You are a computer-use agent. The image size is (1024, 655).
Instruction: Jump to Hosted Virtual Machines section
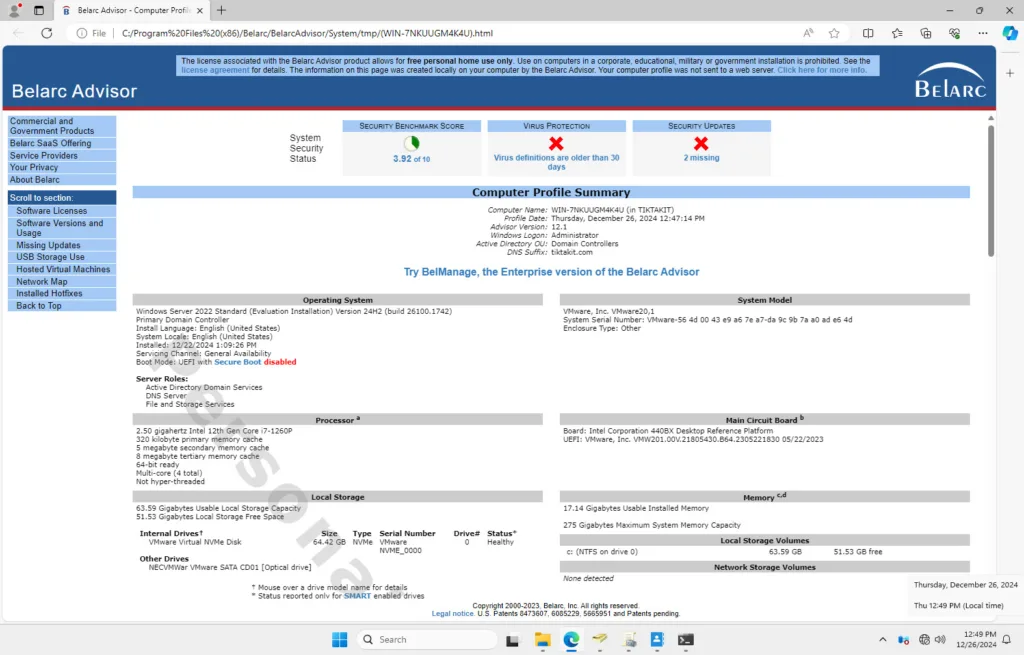62,269
